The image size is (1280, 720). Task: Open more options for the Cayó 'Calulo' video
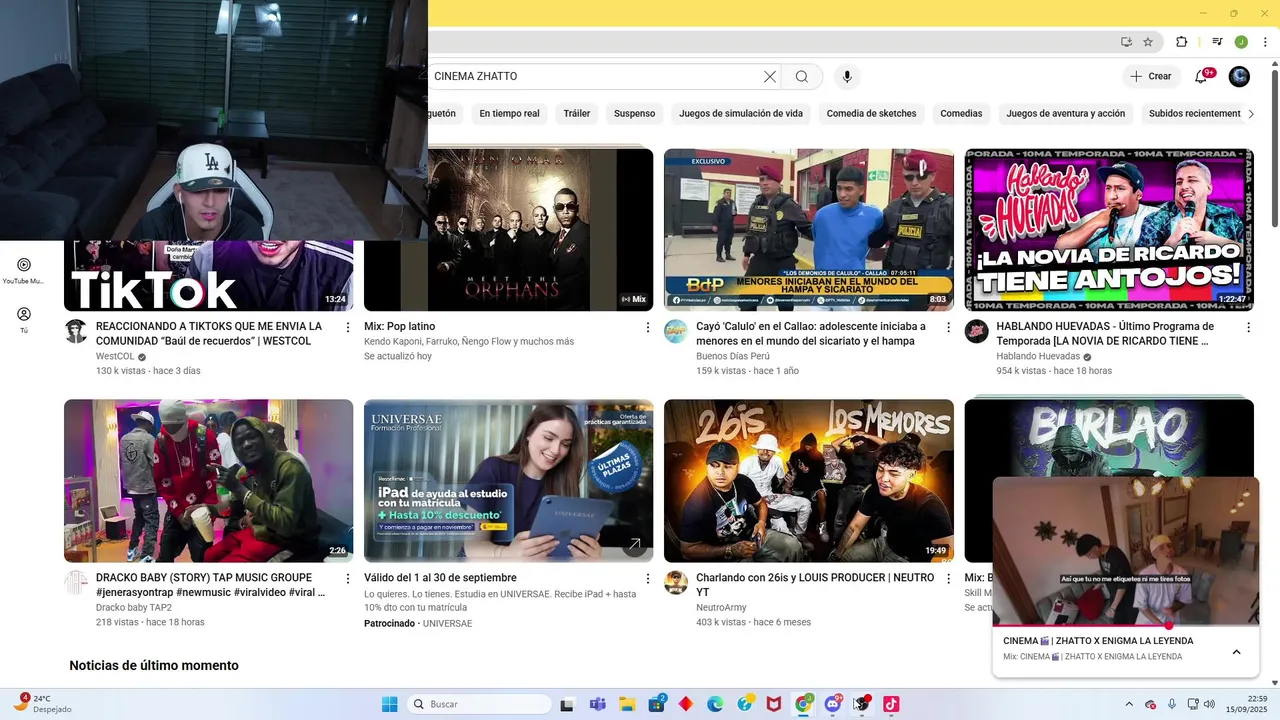(x=948, y=327)
